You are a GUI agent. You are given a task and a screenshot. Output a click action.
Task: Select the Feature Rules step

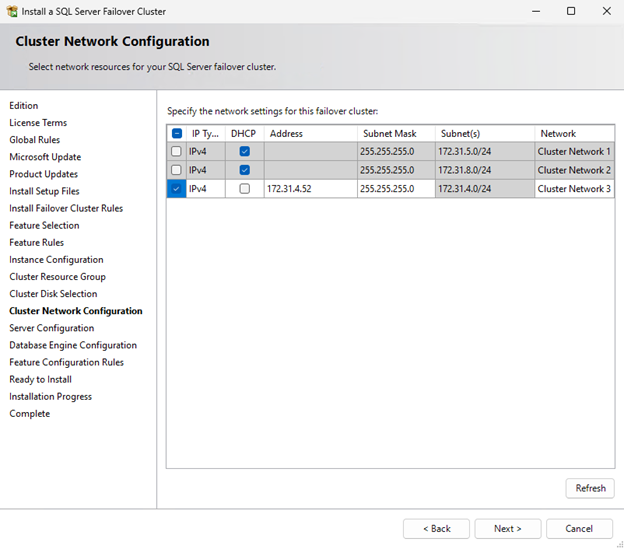coord(37,242)
